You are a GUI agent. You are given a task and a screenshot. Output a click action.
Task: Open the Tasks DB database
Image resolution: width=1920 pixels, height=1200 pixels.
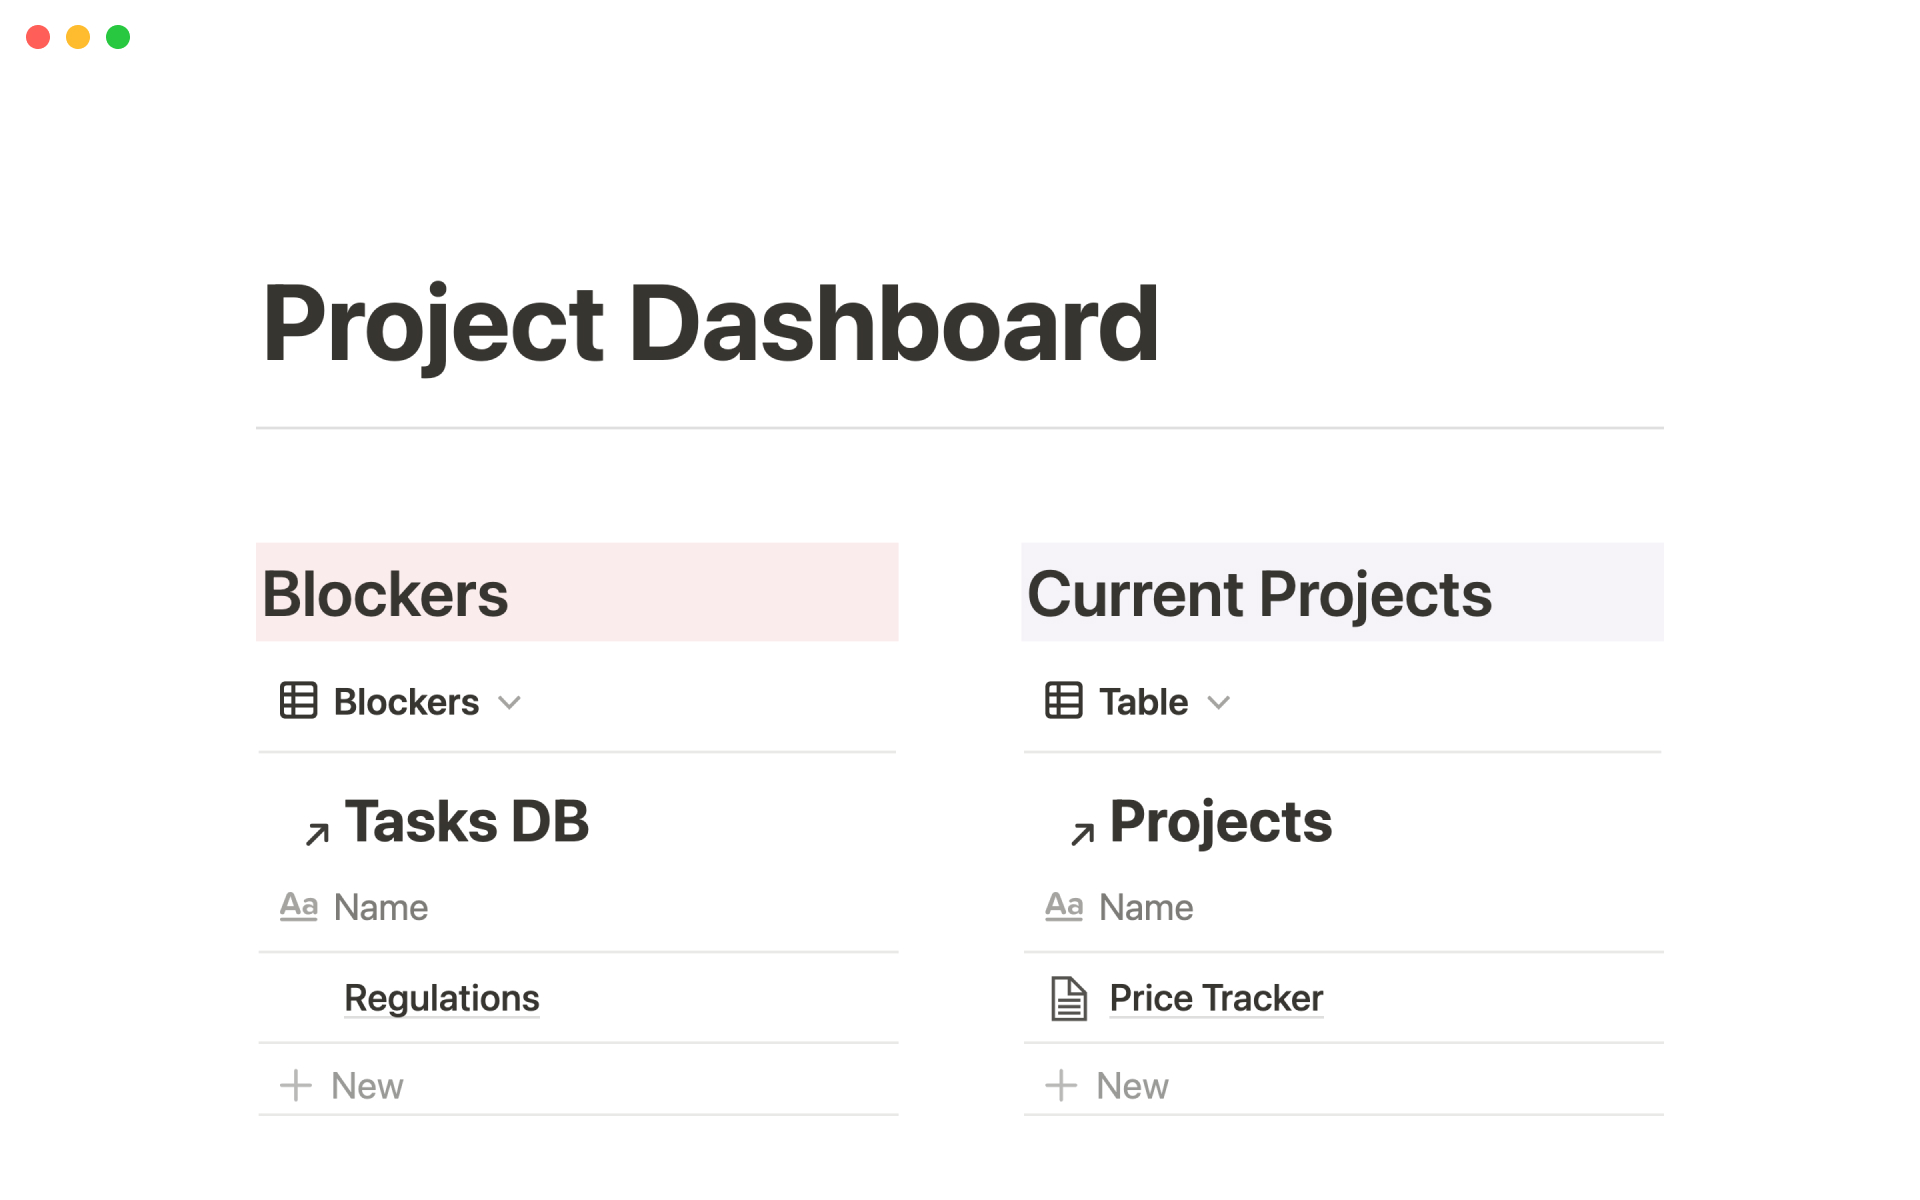pyautogui.click(x=467, y=820)
